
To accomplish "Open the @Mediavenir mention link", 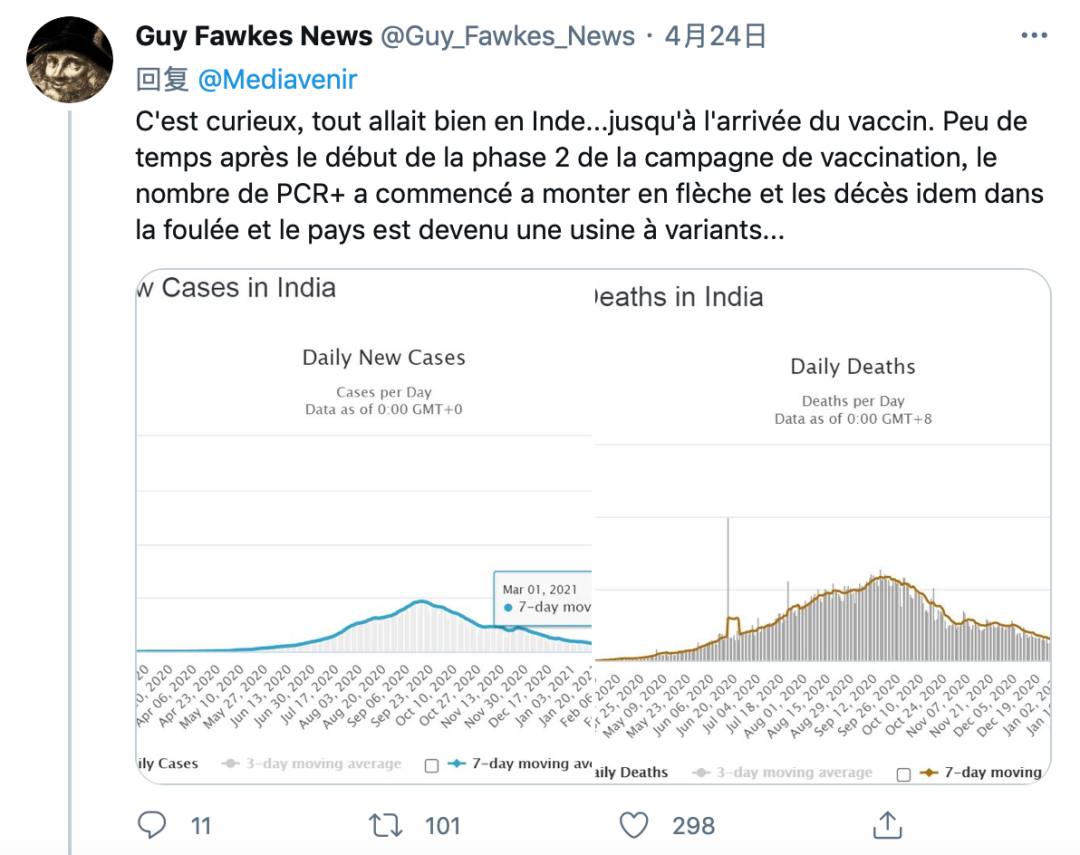I will pyautogui.click(x=277, y=80).
